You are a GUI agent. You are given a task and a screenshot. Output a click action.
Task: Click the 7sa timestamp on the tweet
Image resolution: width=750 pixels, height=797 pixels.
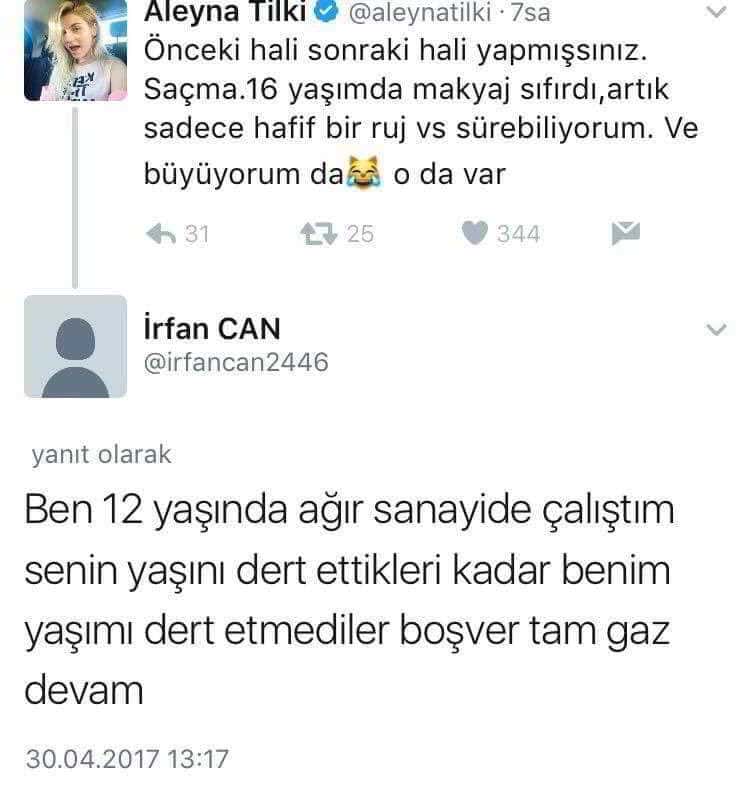530,12
